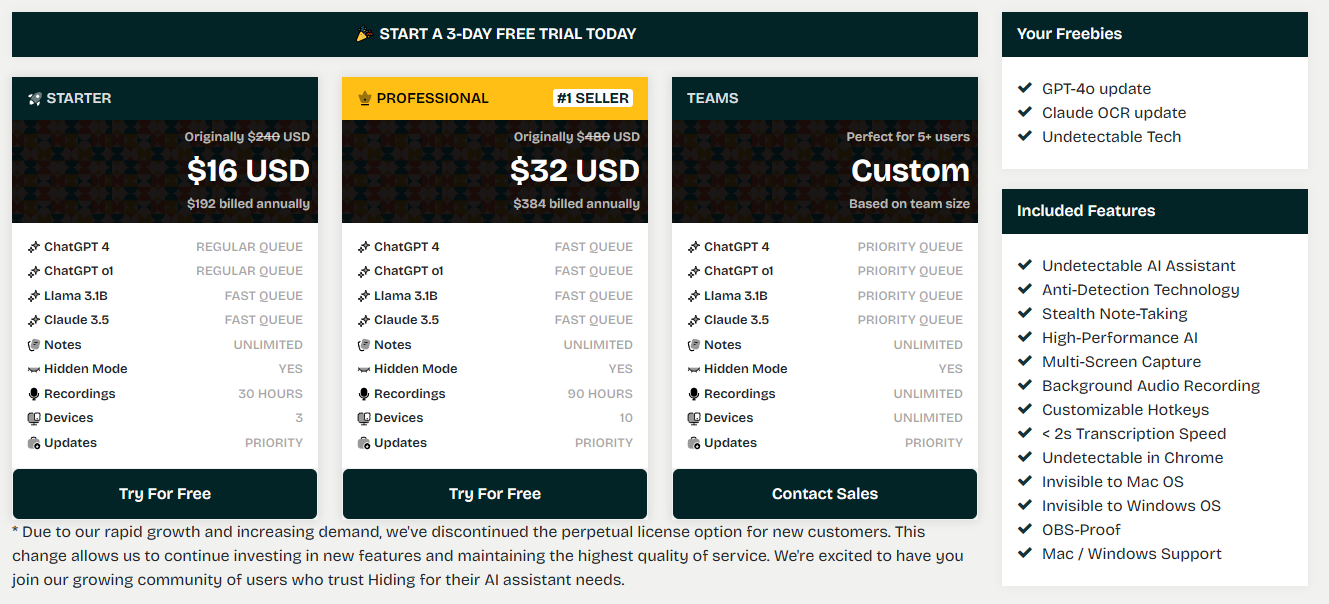Screen dimensions: 1329x604
Task: Click the Invisible to Mac OS feature text
Action: click(1113, 481)
